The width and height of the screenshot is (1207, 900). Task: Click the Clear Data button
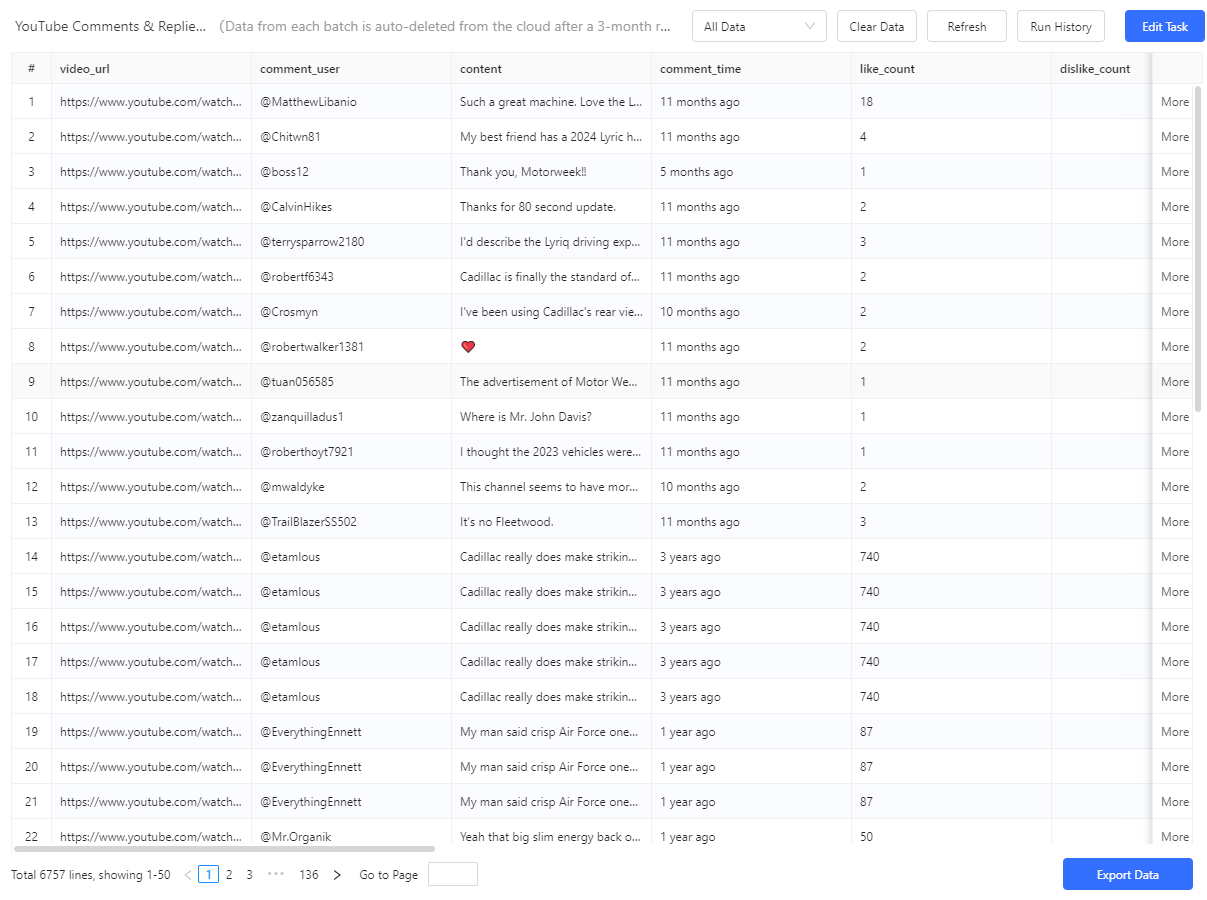coord(876,27)
